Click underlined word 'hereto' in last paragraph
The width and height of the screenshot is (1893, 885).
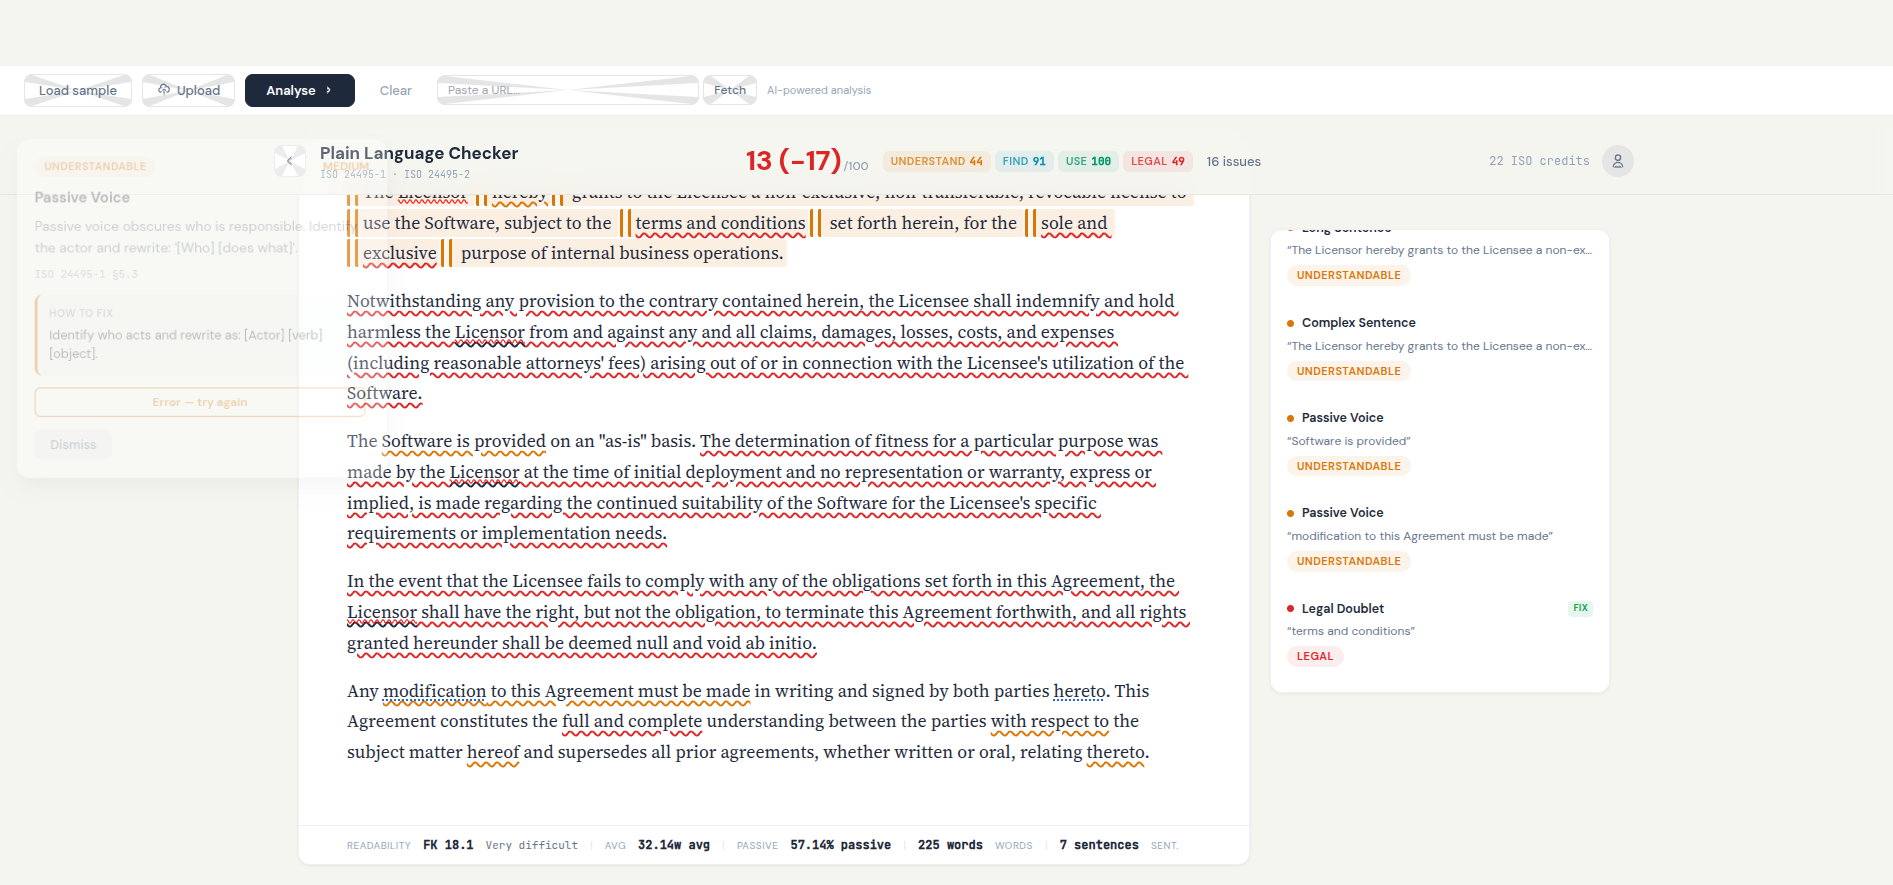(1079, 691)
